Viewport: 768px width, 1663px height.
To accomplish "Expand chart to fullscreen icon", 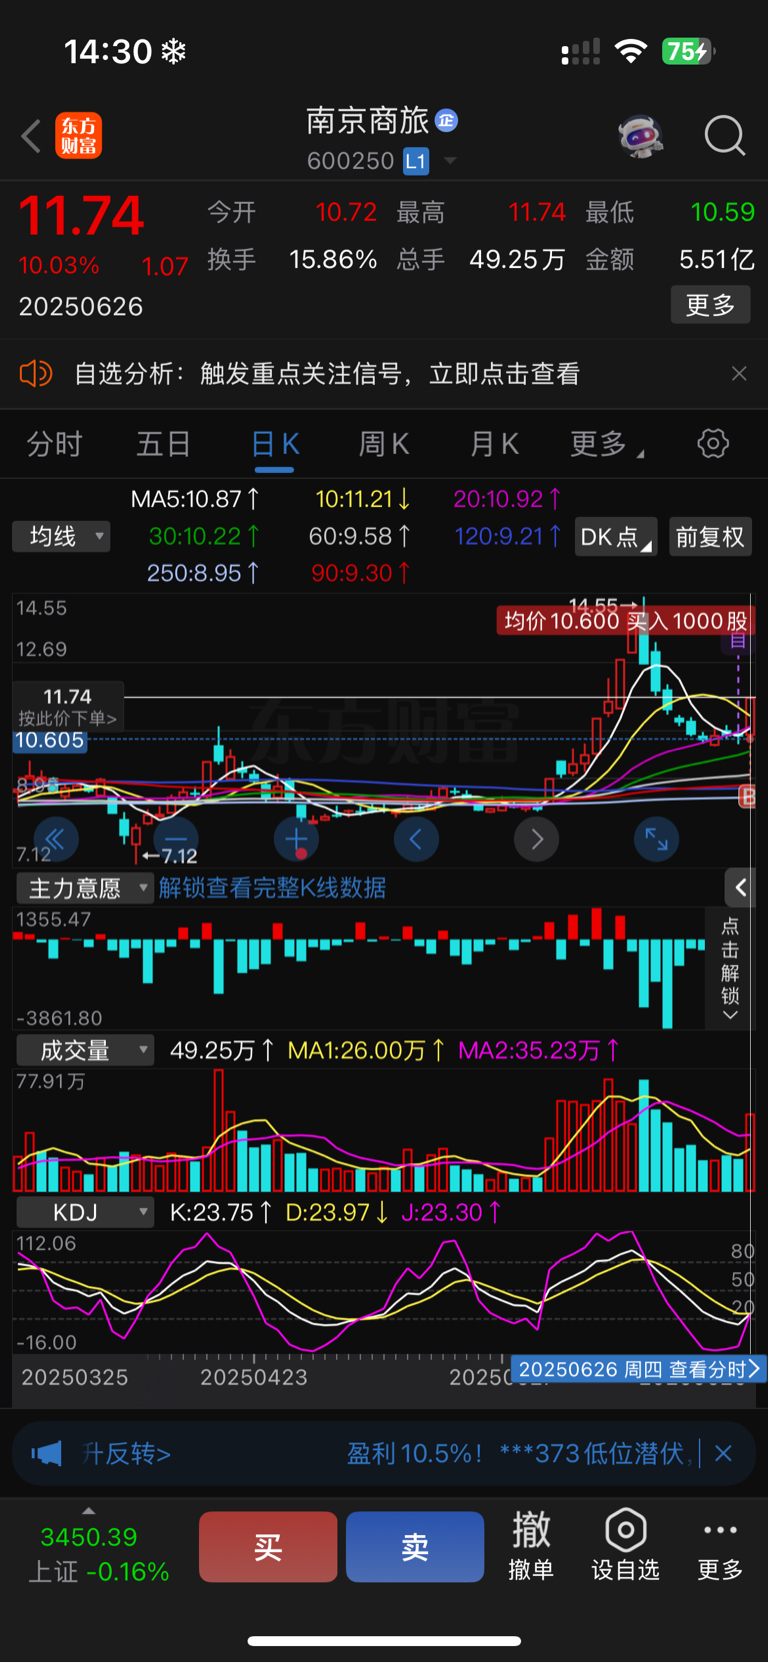I will (656, 839).
